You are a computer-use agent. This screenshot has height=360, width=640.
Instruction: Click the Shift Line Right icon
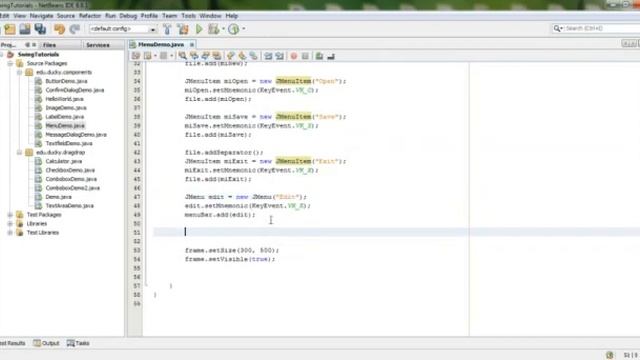[x=280, y=56]
